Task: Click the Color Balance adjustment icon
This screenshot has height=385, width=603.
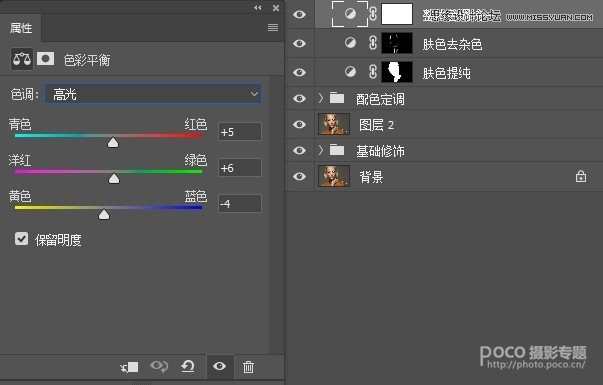Action: coord(22,59)
